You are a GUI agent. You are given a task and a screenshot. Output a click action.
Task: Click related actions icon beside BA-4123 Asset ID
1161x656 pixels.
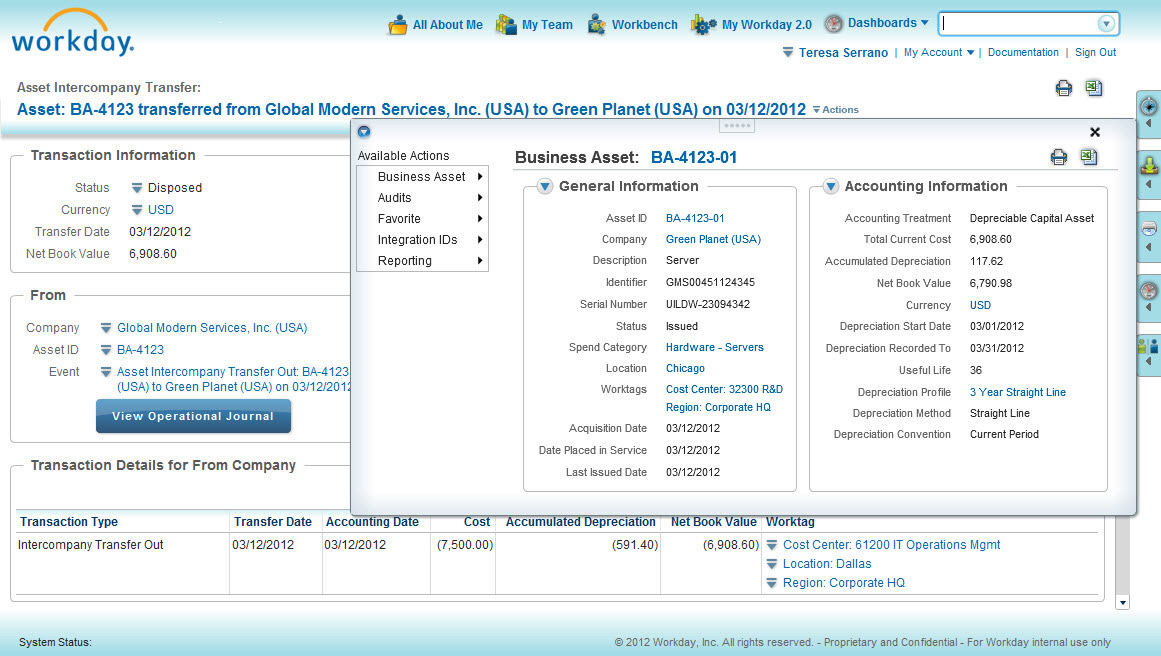pyautogui.click(x=106, y=350)
